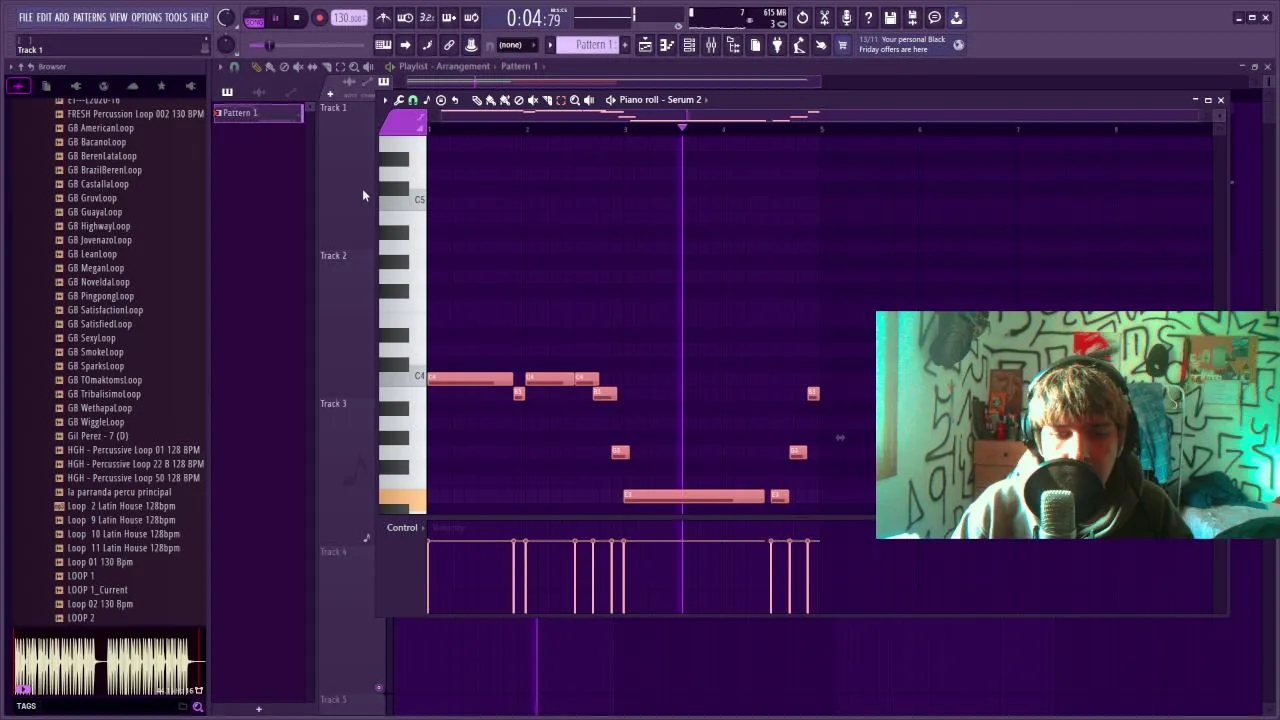Open the OPTIONS menu
1280x720 pixels.
tap(146, 17)
